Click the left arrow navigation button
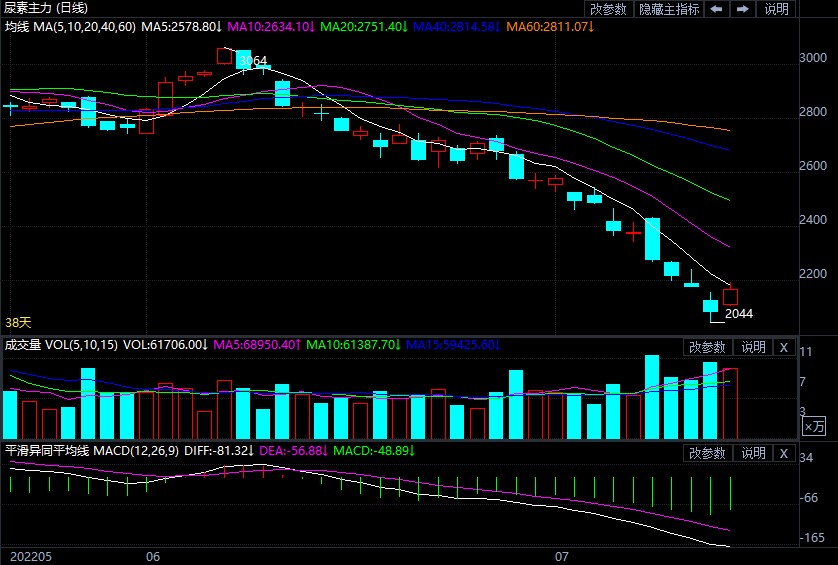Viewport: 838px width, 565px height. [717, 9]
